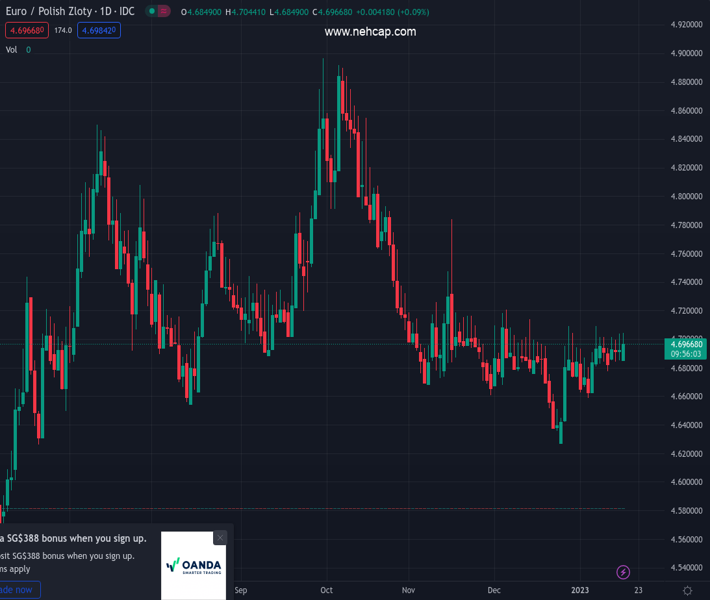Close the OANDA bonus advertisement

[x=220, y=537]
